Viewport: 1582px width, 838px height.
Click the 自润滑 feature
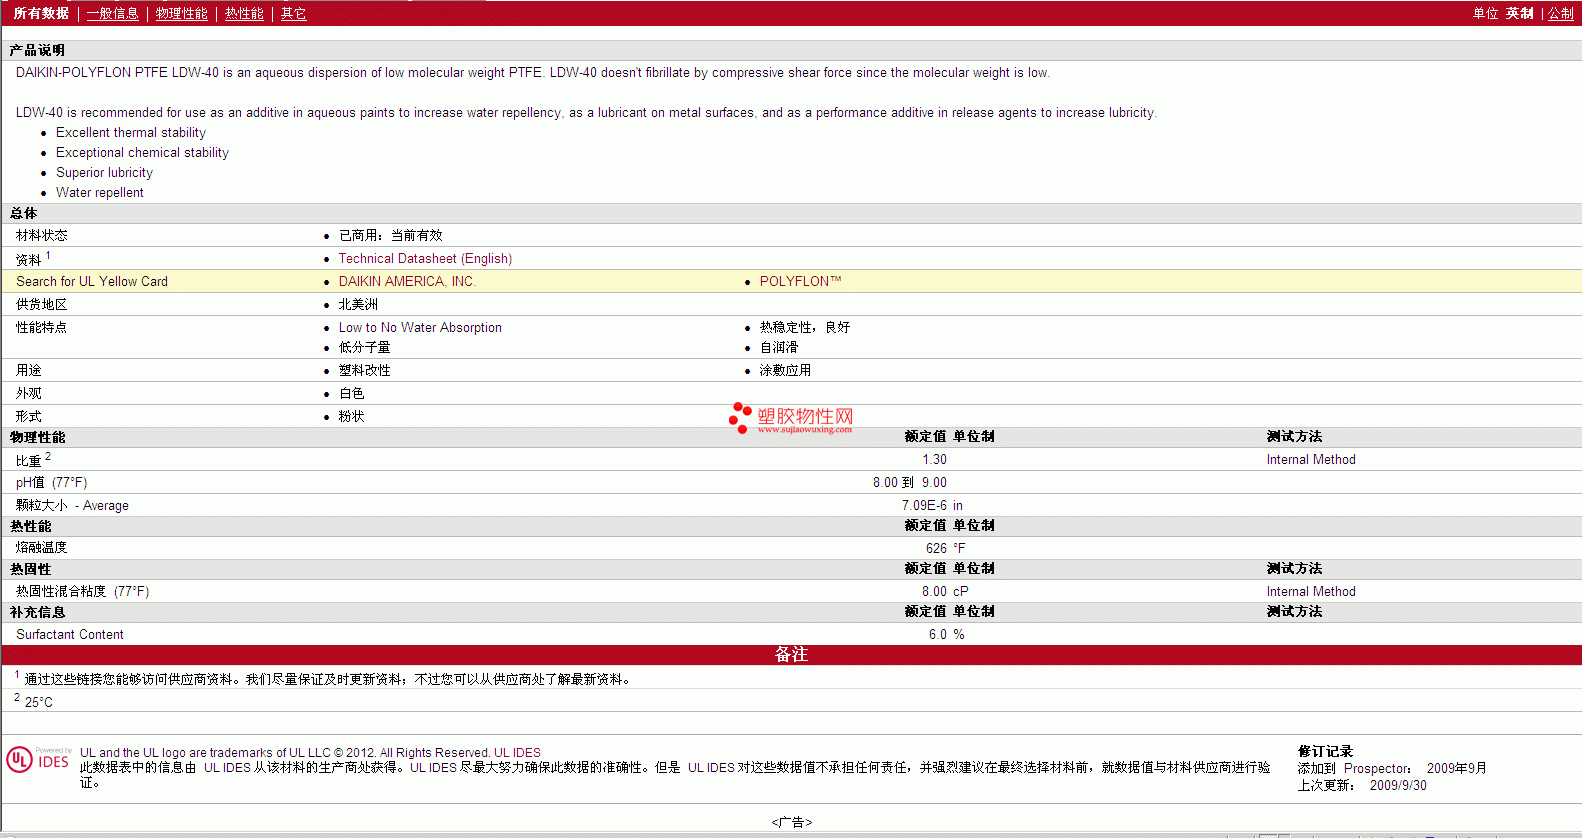pos(779,347)
